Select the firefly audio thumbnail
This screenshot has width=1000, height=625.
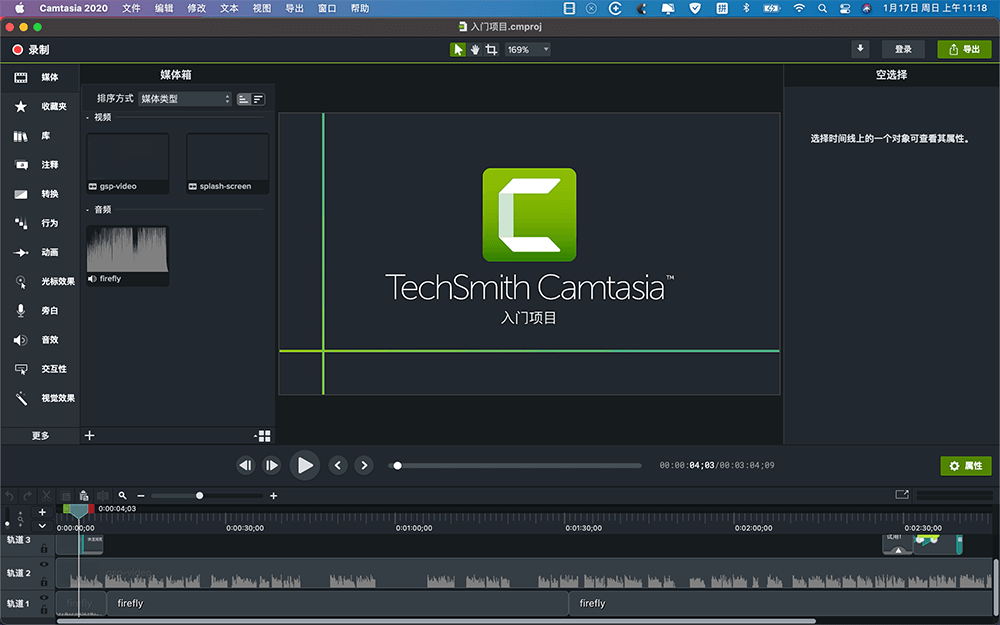[x=128, y=255]
